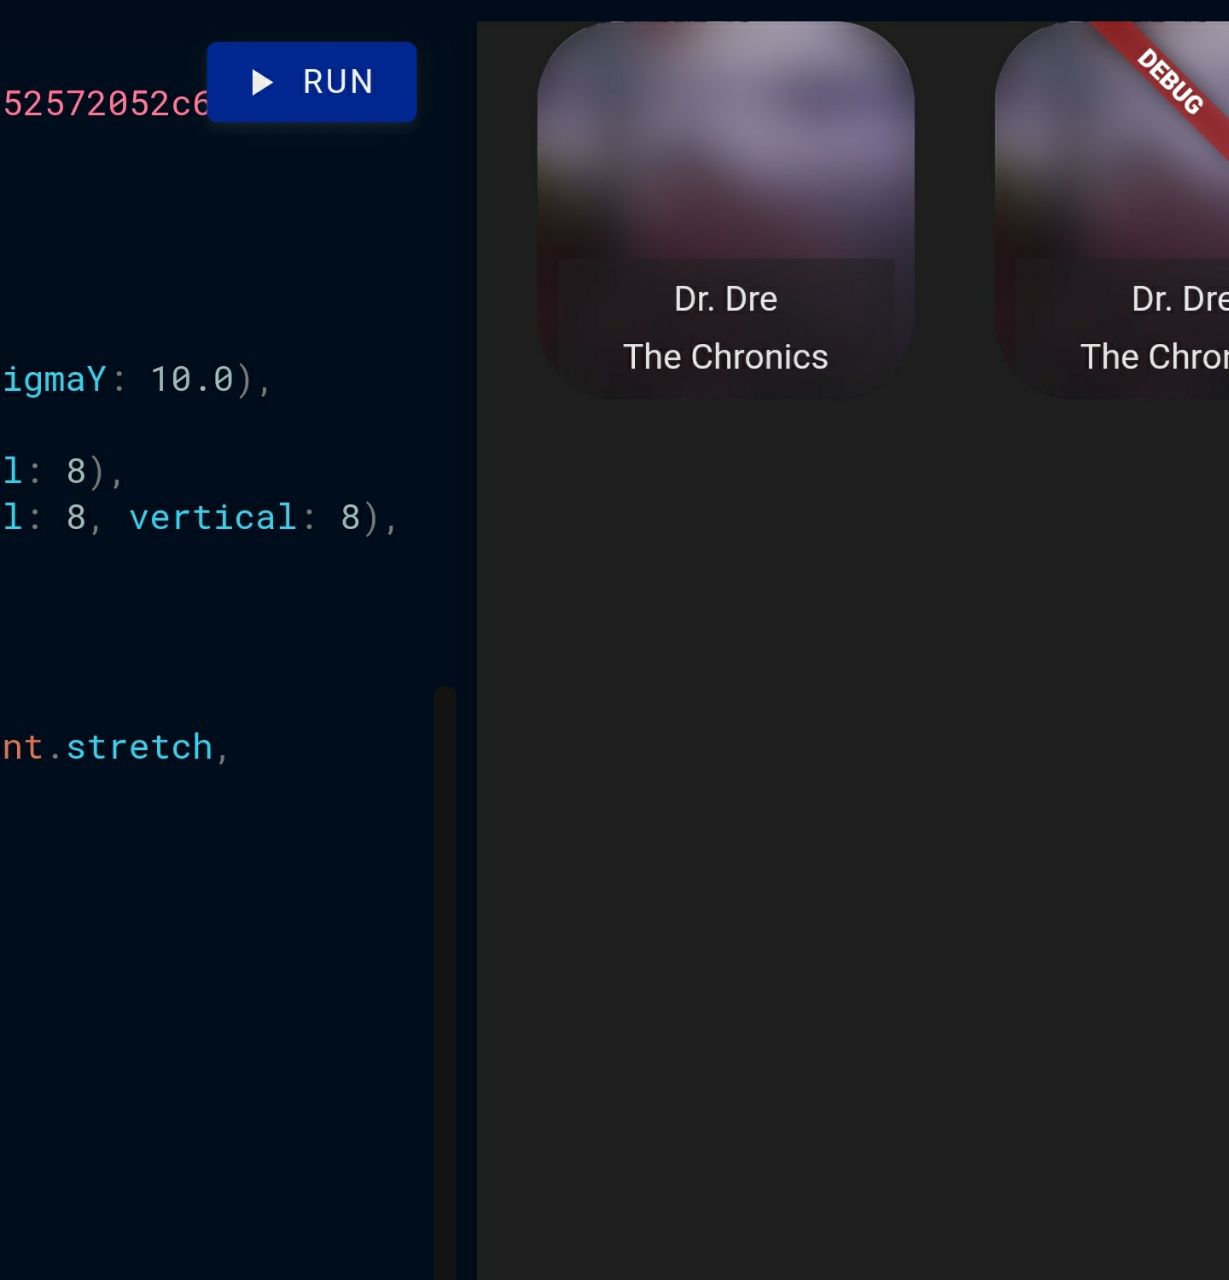The image size is (1229, 1280).
Task: Click the '52572052c6' hash text
Action: click(104, 103)
